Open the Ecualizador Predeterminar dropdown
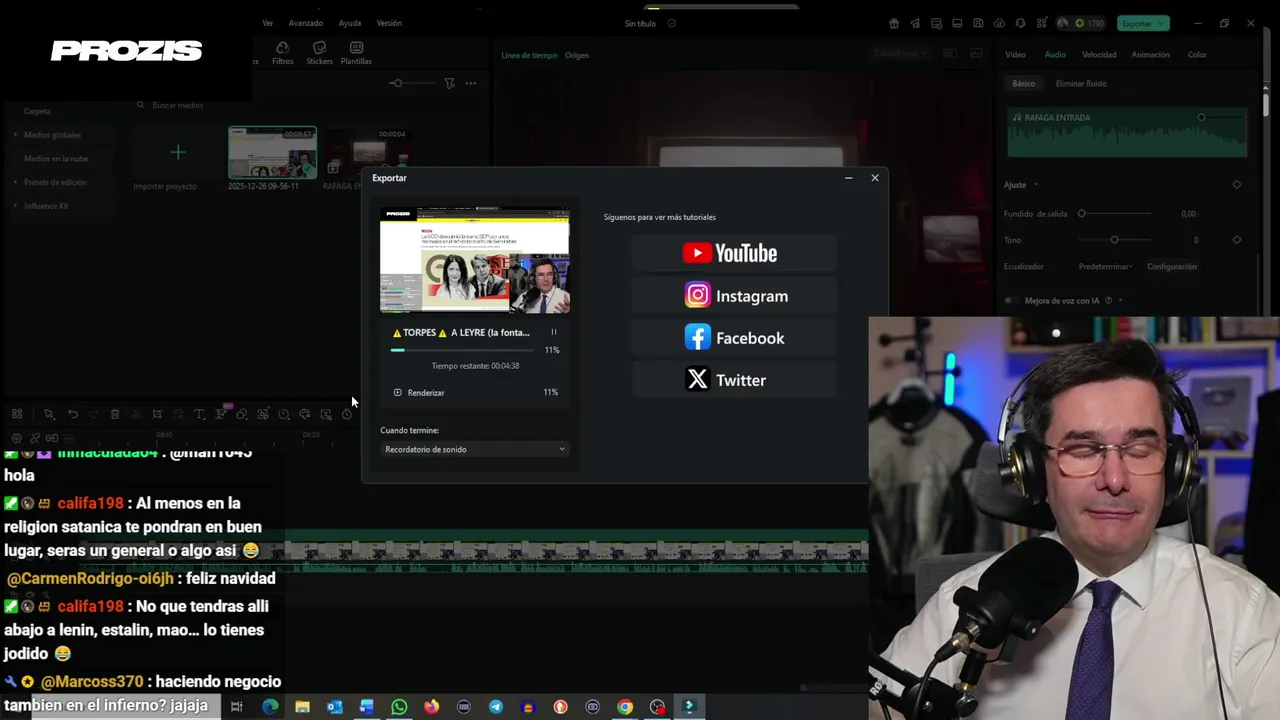The width and height of the screenshot is (1280, 720). coord(1105,267)
